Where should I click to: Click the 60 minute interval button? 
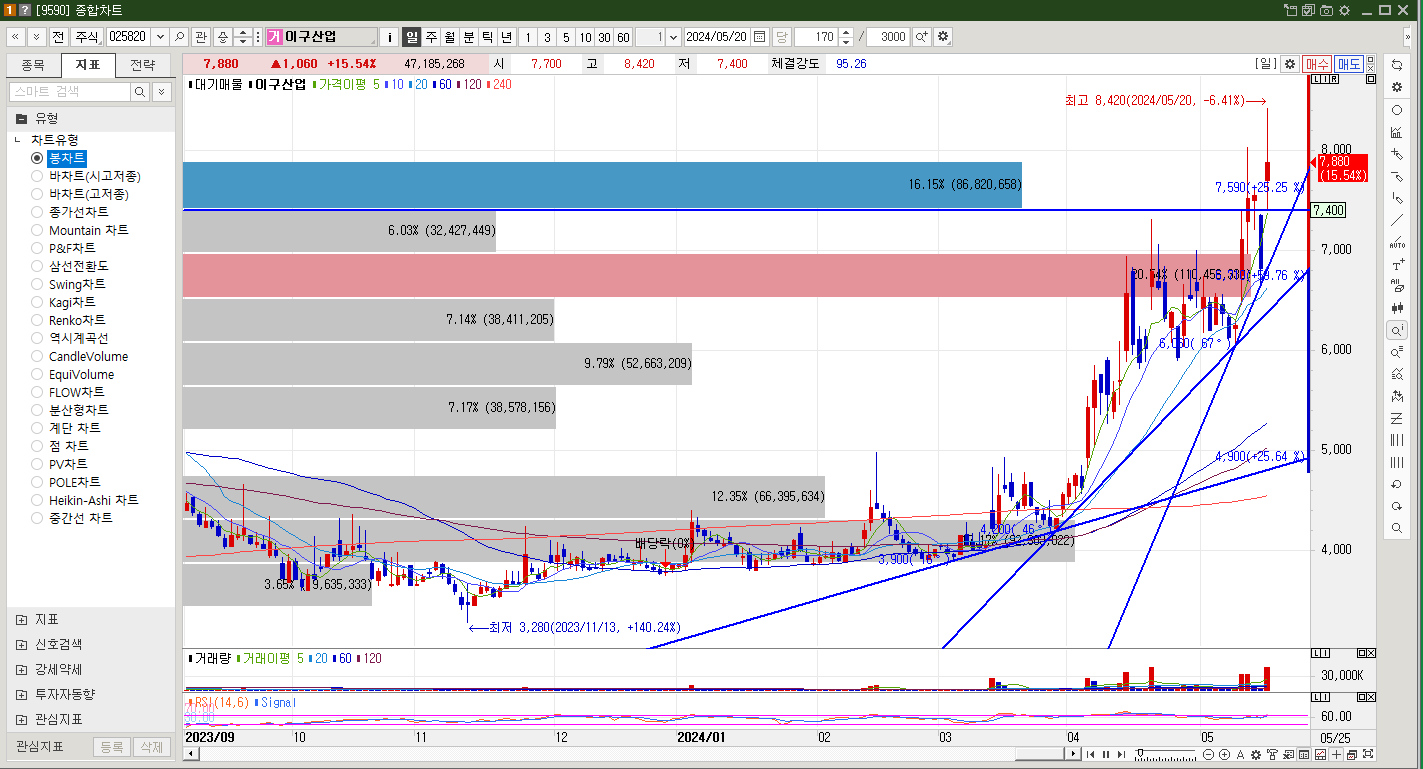[x=623, y=36]
